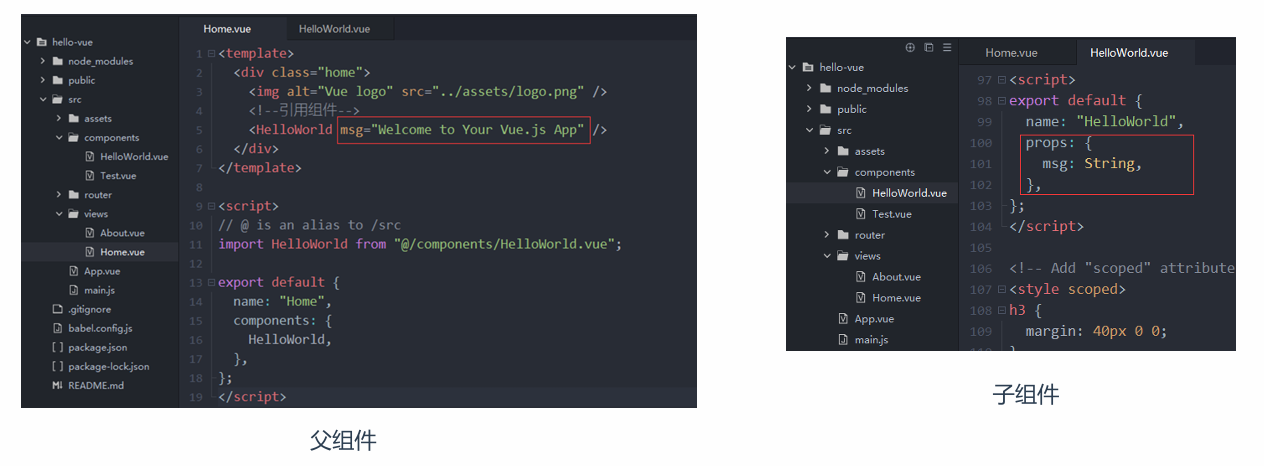Screen dimensions: 1264x466
Task: Expand the assets folder chevron in left explorer
Action: 59,119
